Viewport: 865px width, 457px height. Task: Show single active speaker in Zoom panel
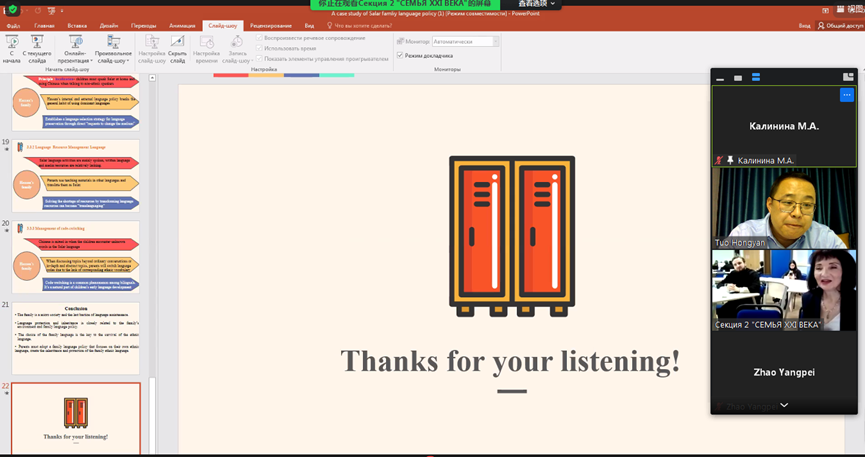pos(738,77)
